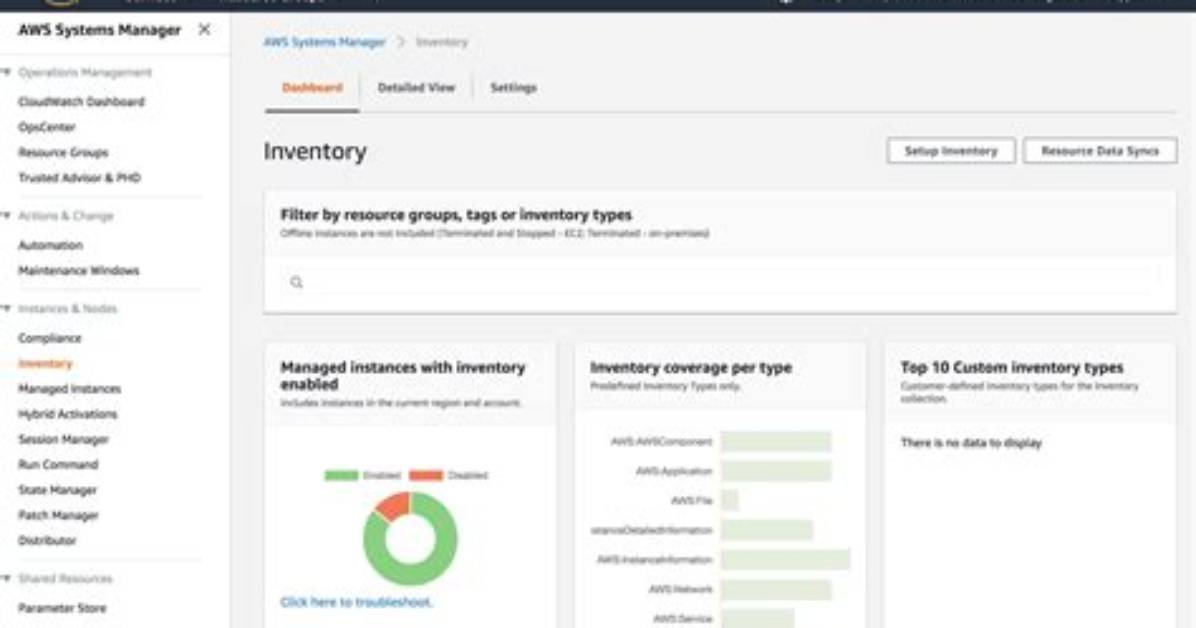Click the green Enabled legend swatch
Screen dimensions: 1196x628
pos(341,475)
